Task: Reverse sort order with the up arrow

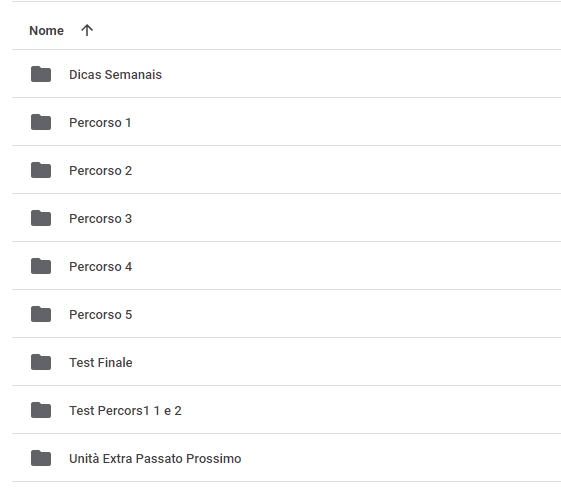Action: pyautogui.click(x=87, y=30)
